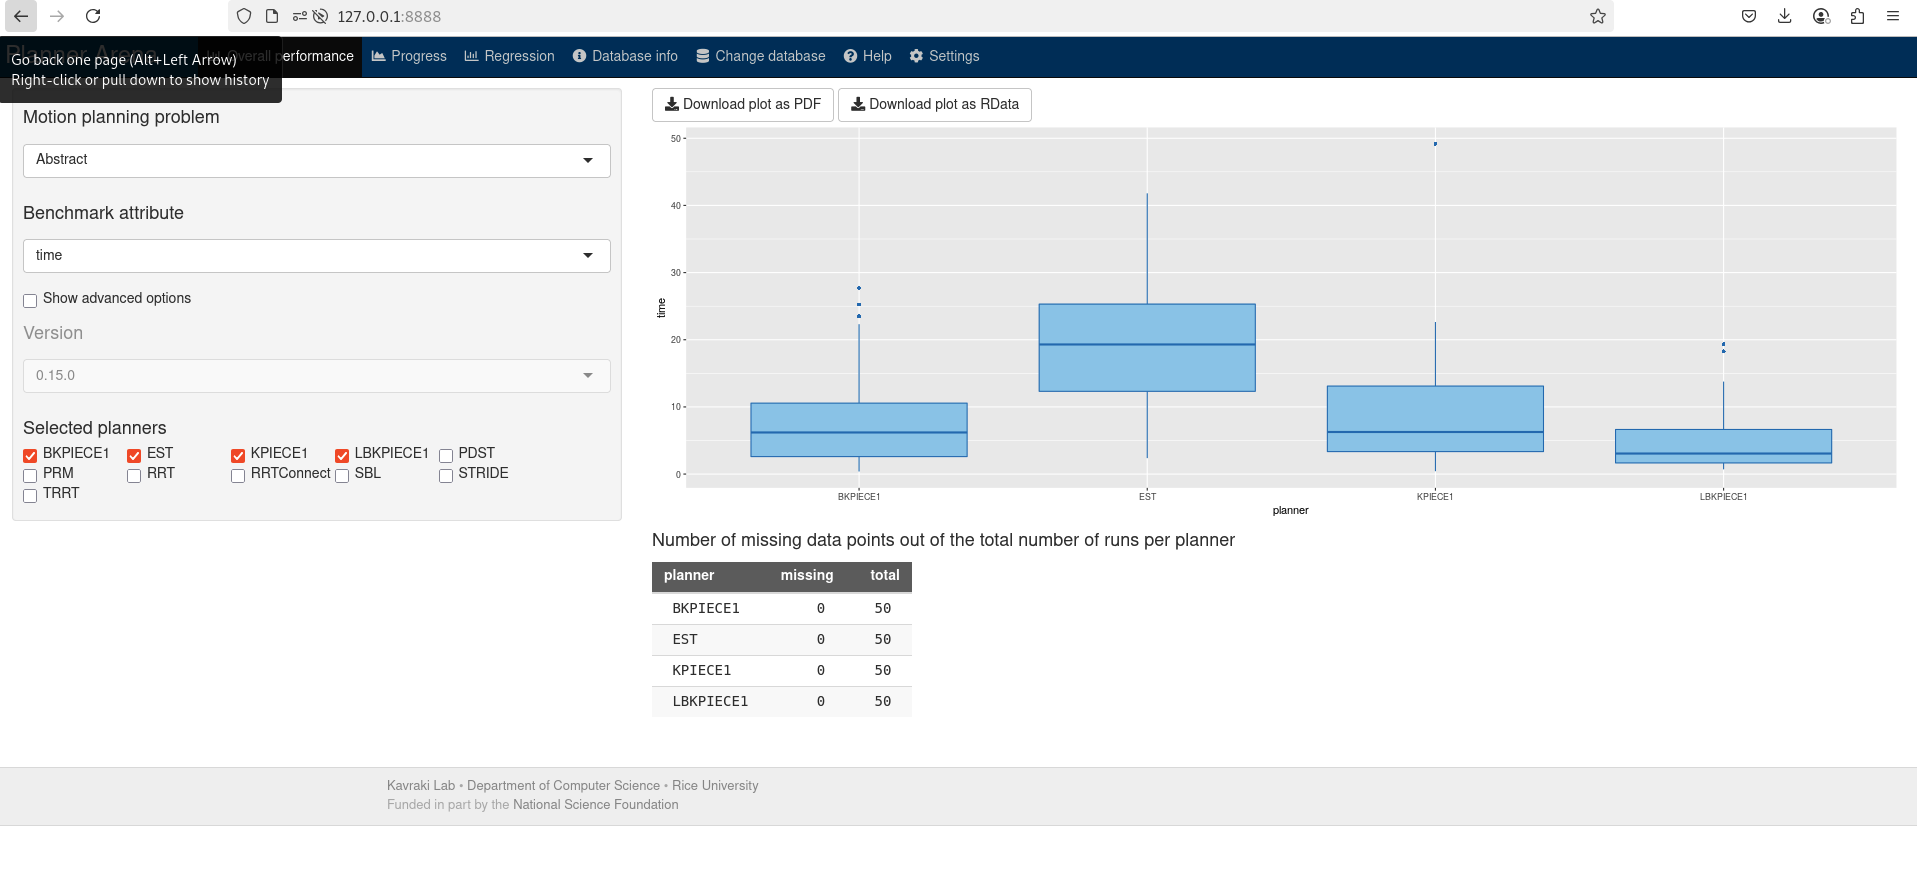Open the Kavraki Lab link
This screenshot has width=1917, height=872.
(x=421, y=786)
